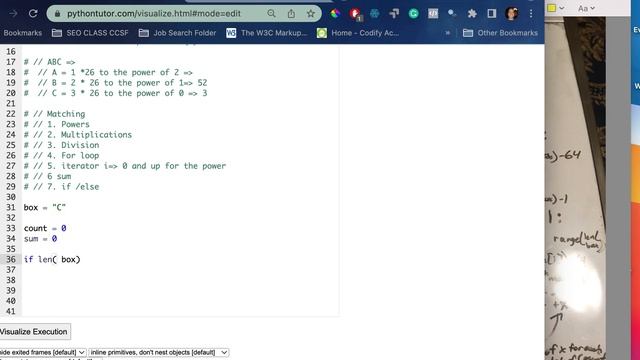Click the Visualize Execution button
This screenshot has width=640, height=360.
pyautogui.click(x=34, y=331)
